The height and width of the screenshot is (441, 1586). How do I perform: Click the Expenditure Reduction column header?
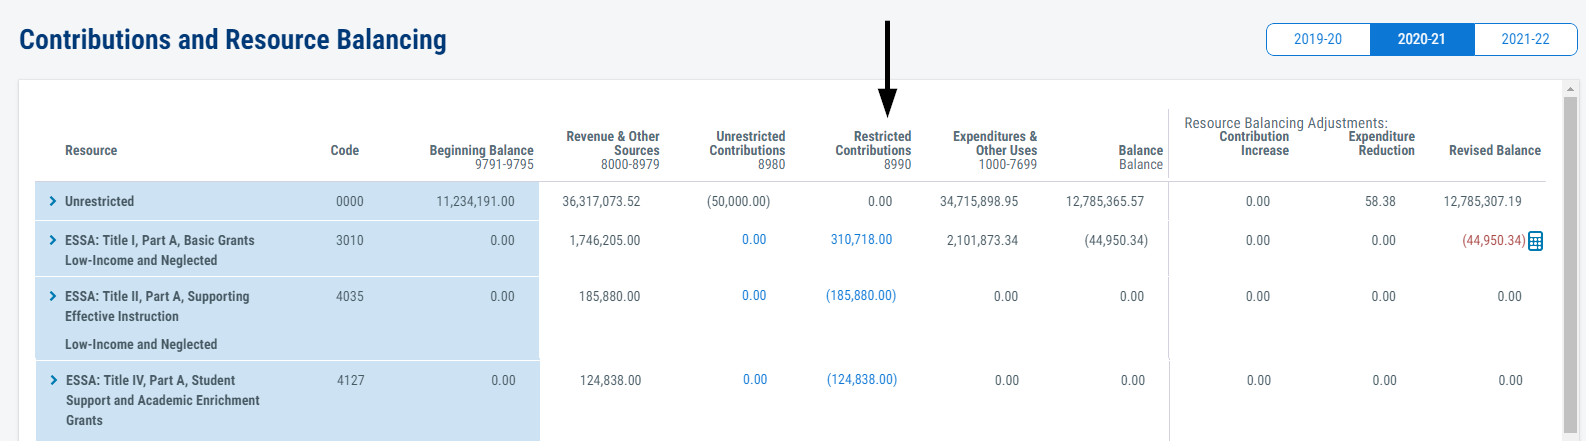tap(1382, 143)
